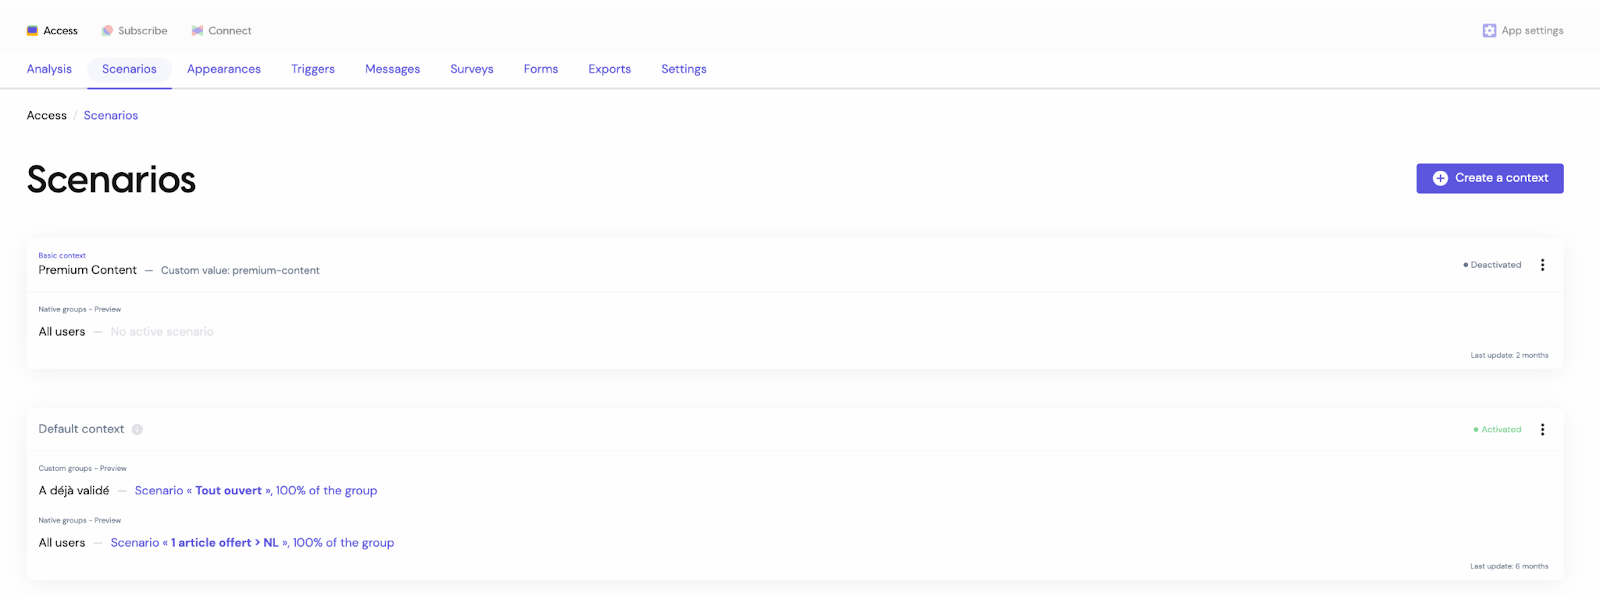Screen dimensions: 1600x596
Task: Click All users in Premium Content card
Action: [x=62, y=332]
